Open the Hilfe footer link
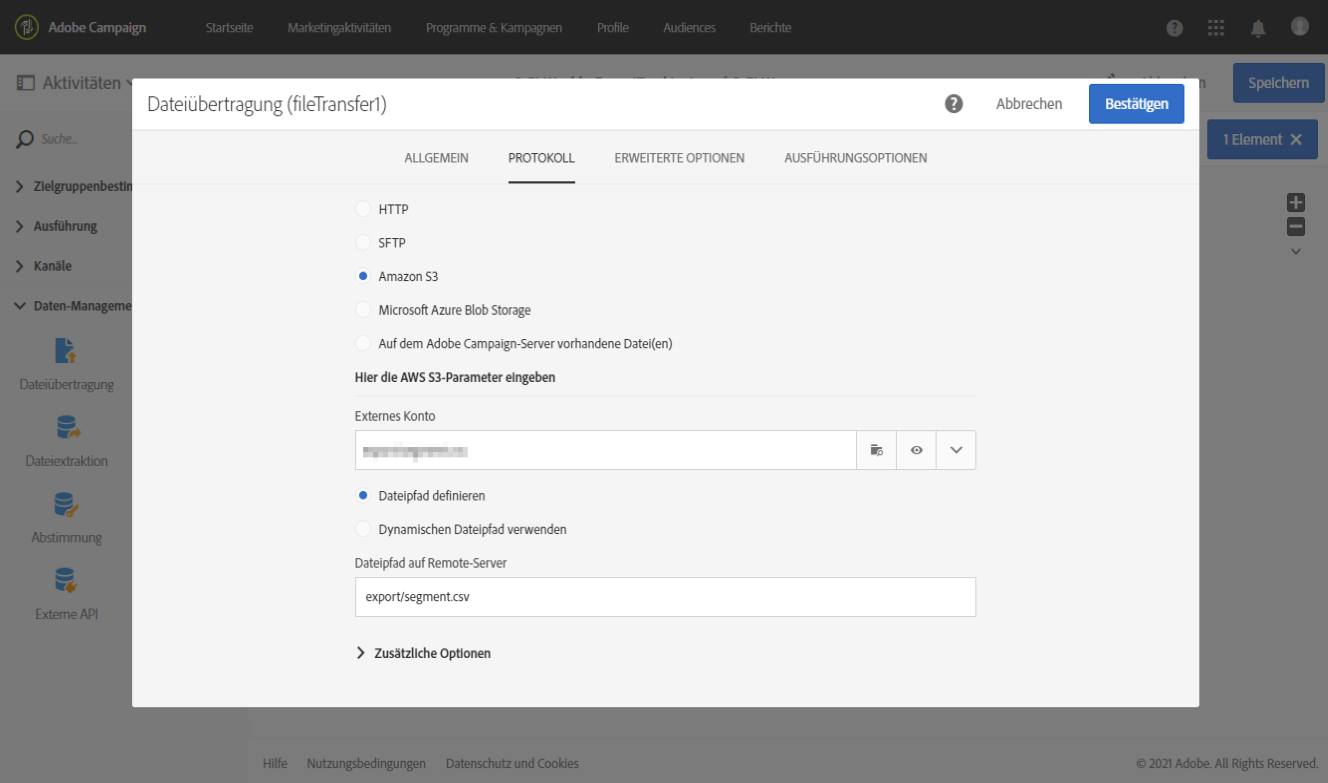The width and height of the screenshot is (1328, 783). tap(275, 763)
